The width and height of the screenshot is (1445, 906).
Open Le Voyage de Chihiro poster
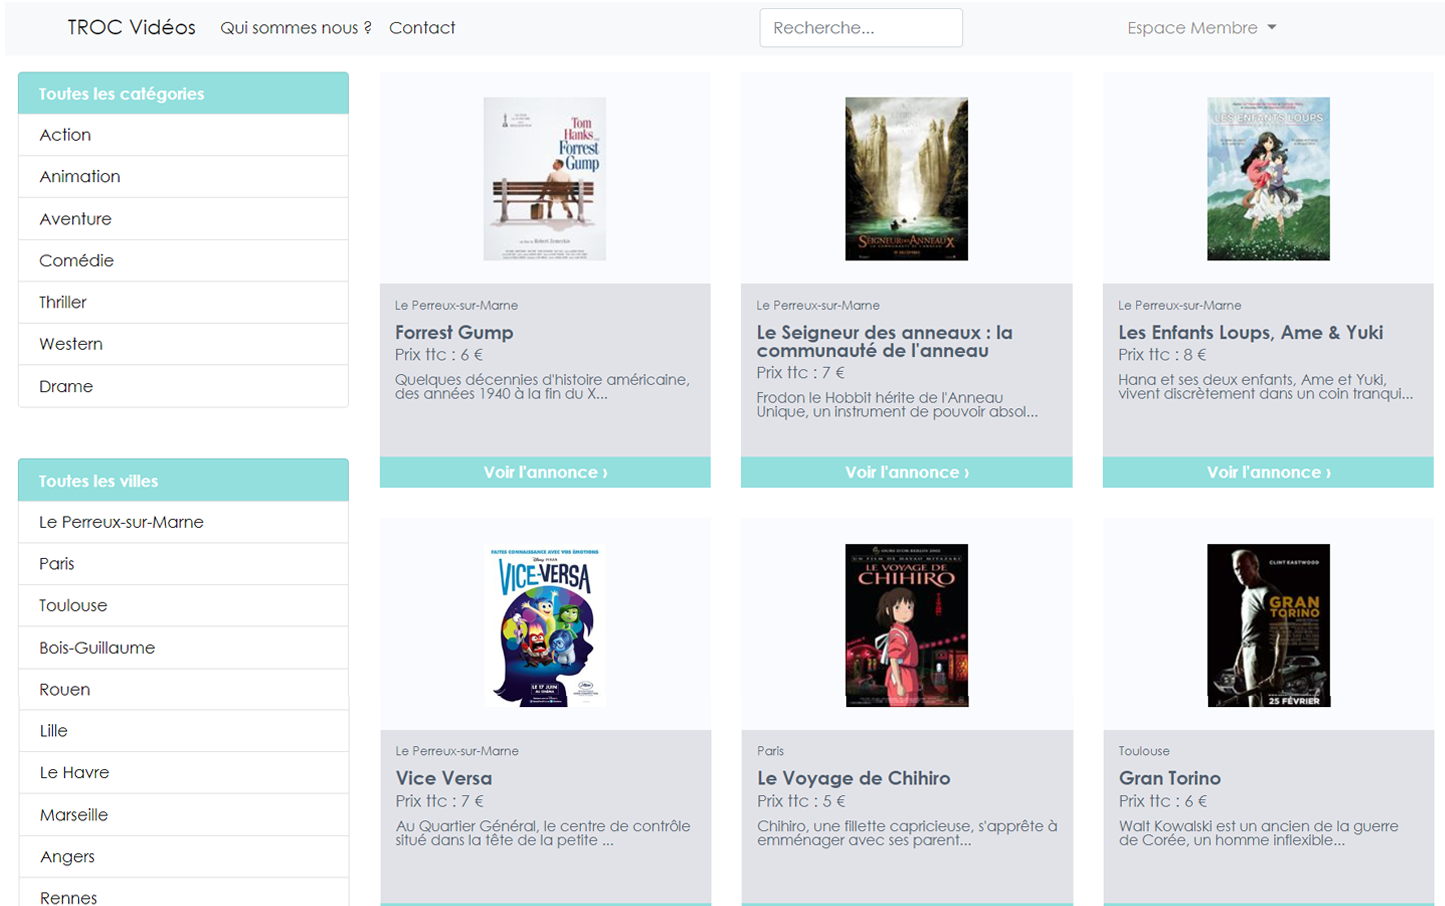coord(906,625)
